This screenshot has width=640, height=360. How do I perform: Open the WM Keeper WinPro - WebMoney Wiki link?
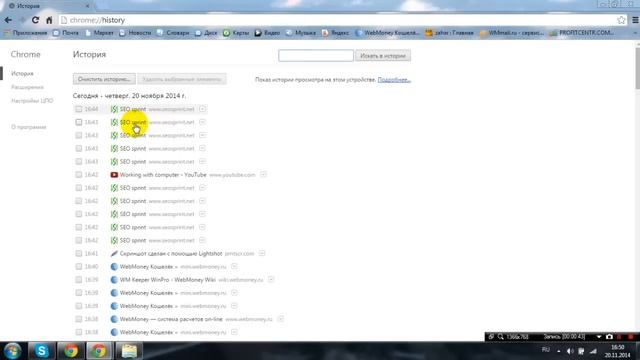click(x=167, y=280)
